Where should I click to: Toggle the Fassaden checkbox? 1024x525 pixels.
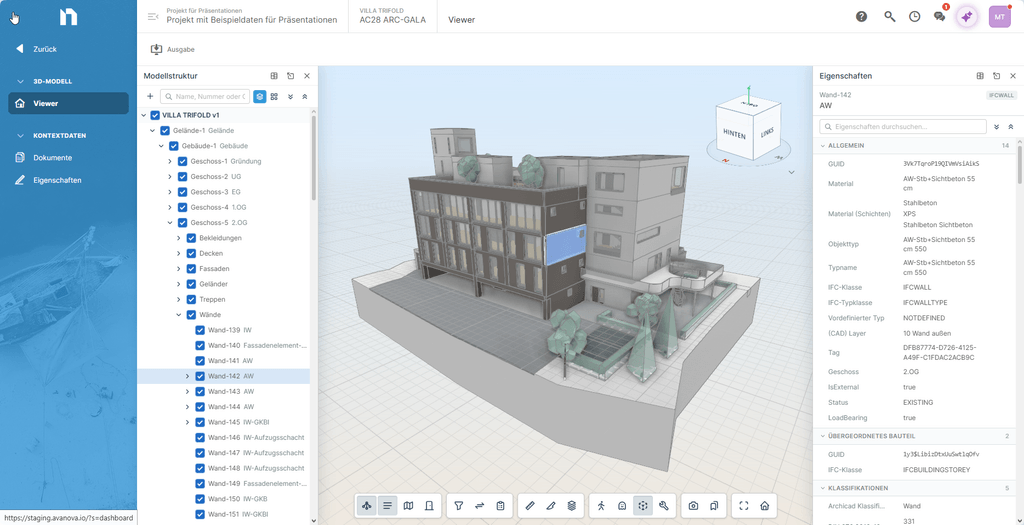[191, 268]
